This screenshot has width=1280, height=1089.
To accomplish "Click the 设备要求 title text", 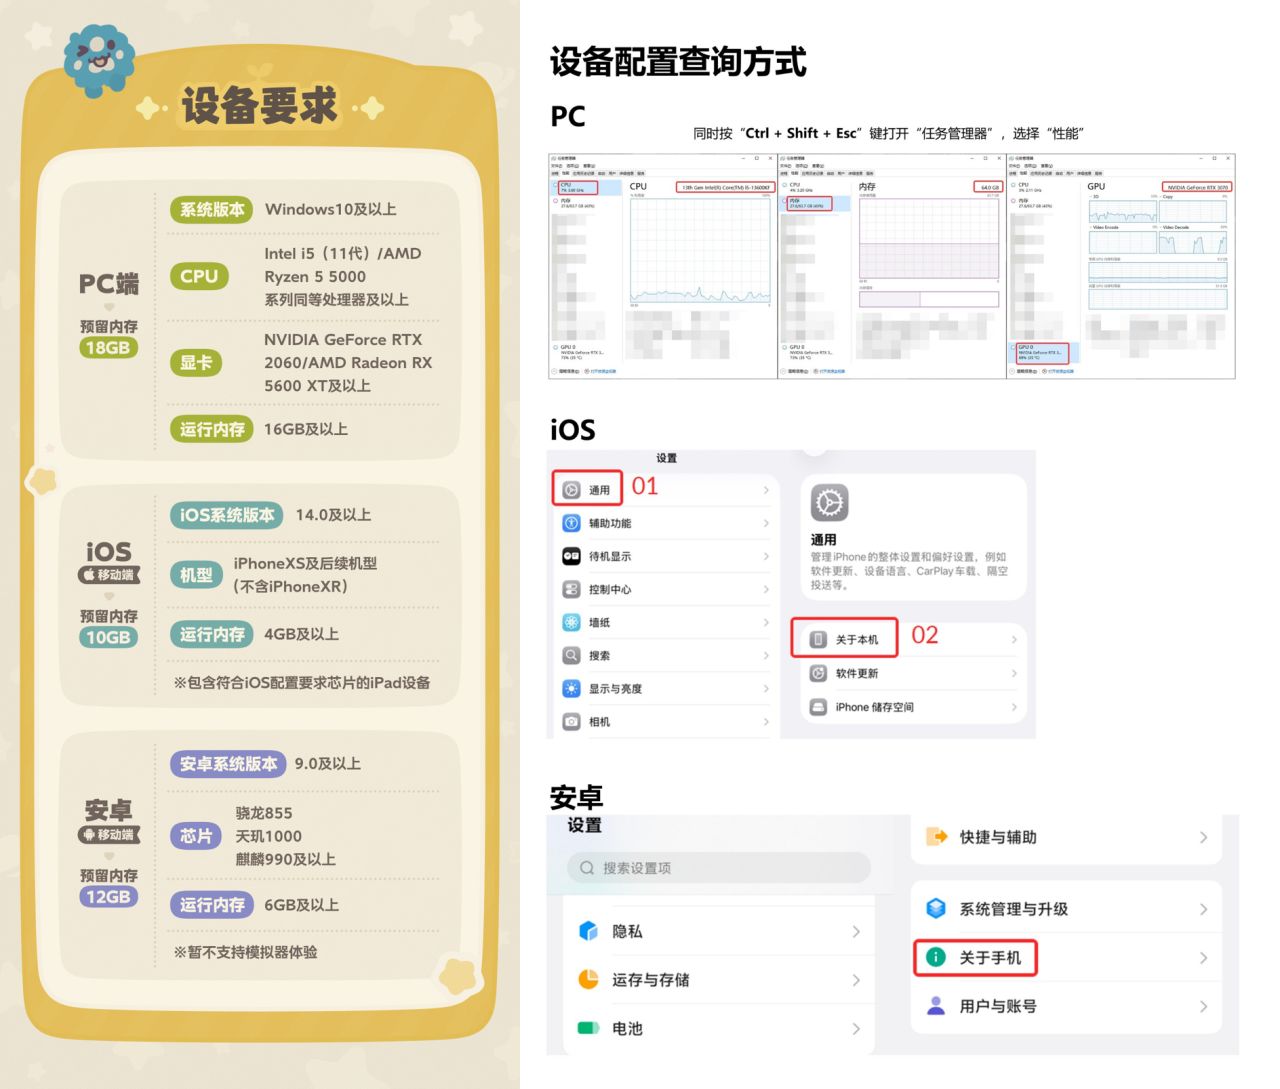I will (259, 106).
